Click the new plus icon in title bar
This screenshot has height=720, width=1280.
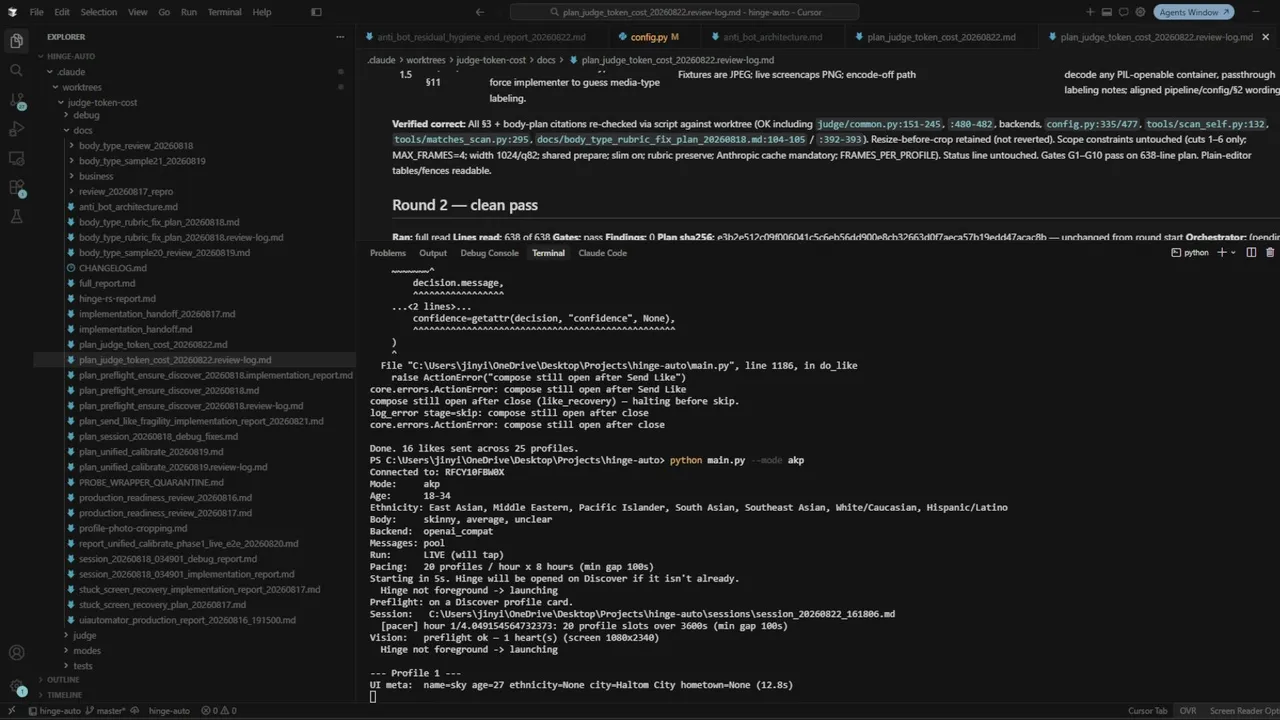[1090, 12]
